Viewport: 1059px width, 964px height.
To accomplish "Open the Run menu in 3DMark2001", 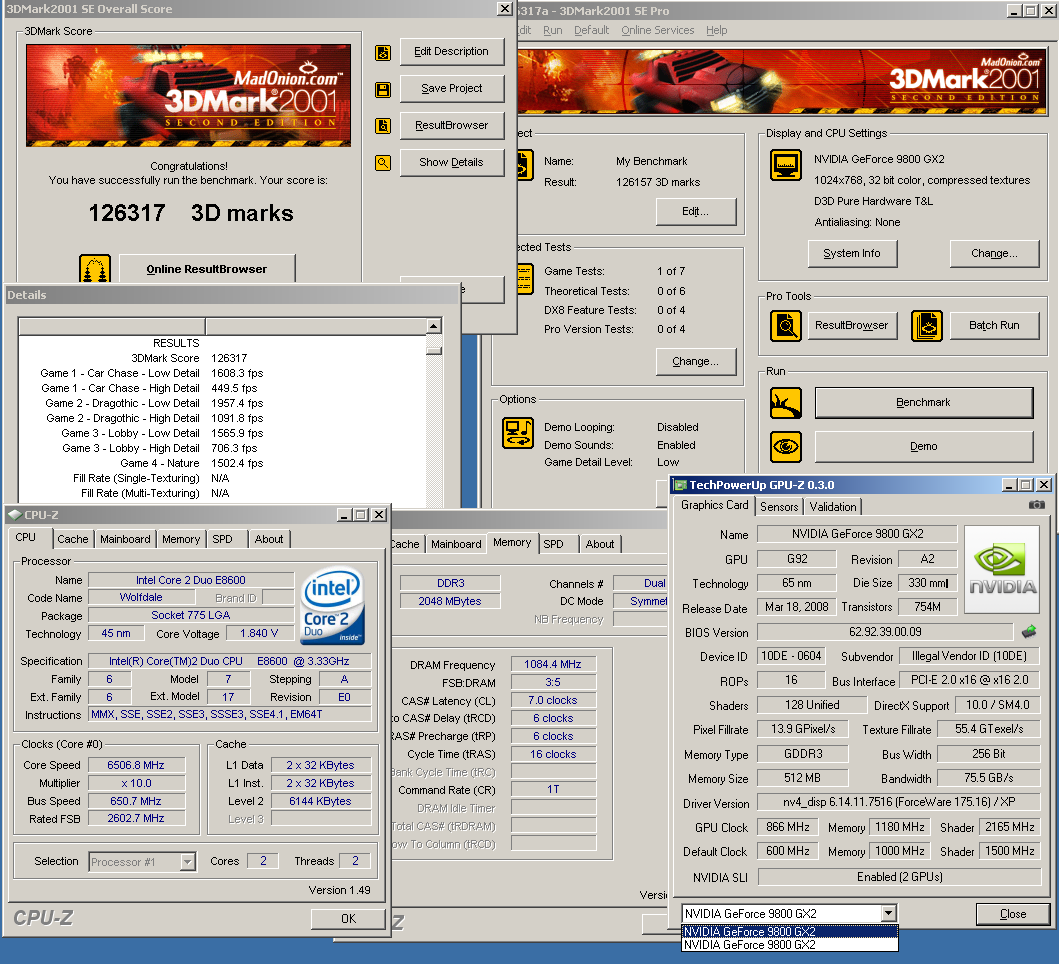I will [x=552, y=30].
